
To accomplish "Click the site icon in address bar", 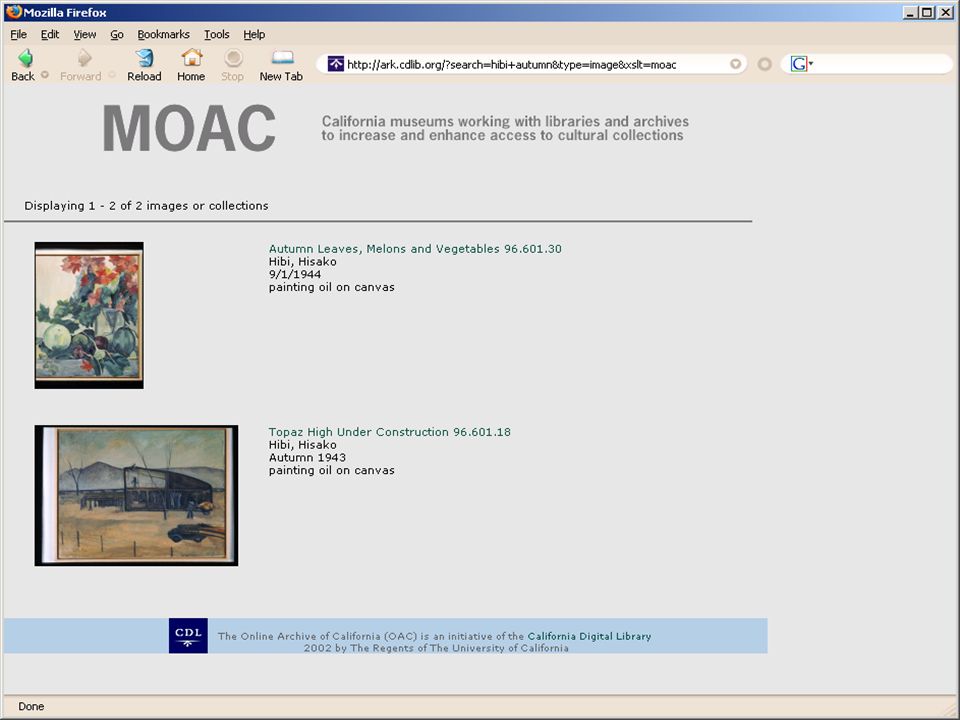I will pos(336,64).
